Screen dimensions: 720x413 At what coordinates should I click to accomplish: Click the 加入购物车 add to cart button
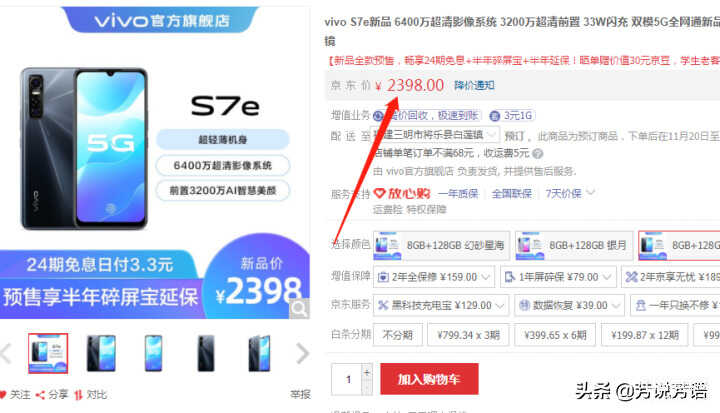click(429, 379)
